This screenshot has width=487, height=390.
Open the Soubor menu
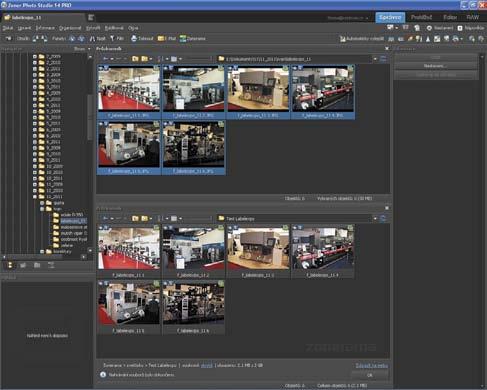coord(8,28)
